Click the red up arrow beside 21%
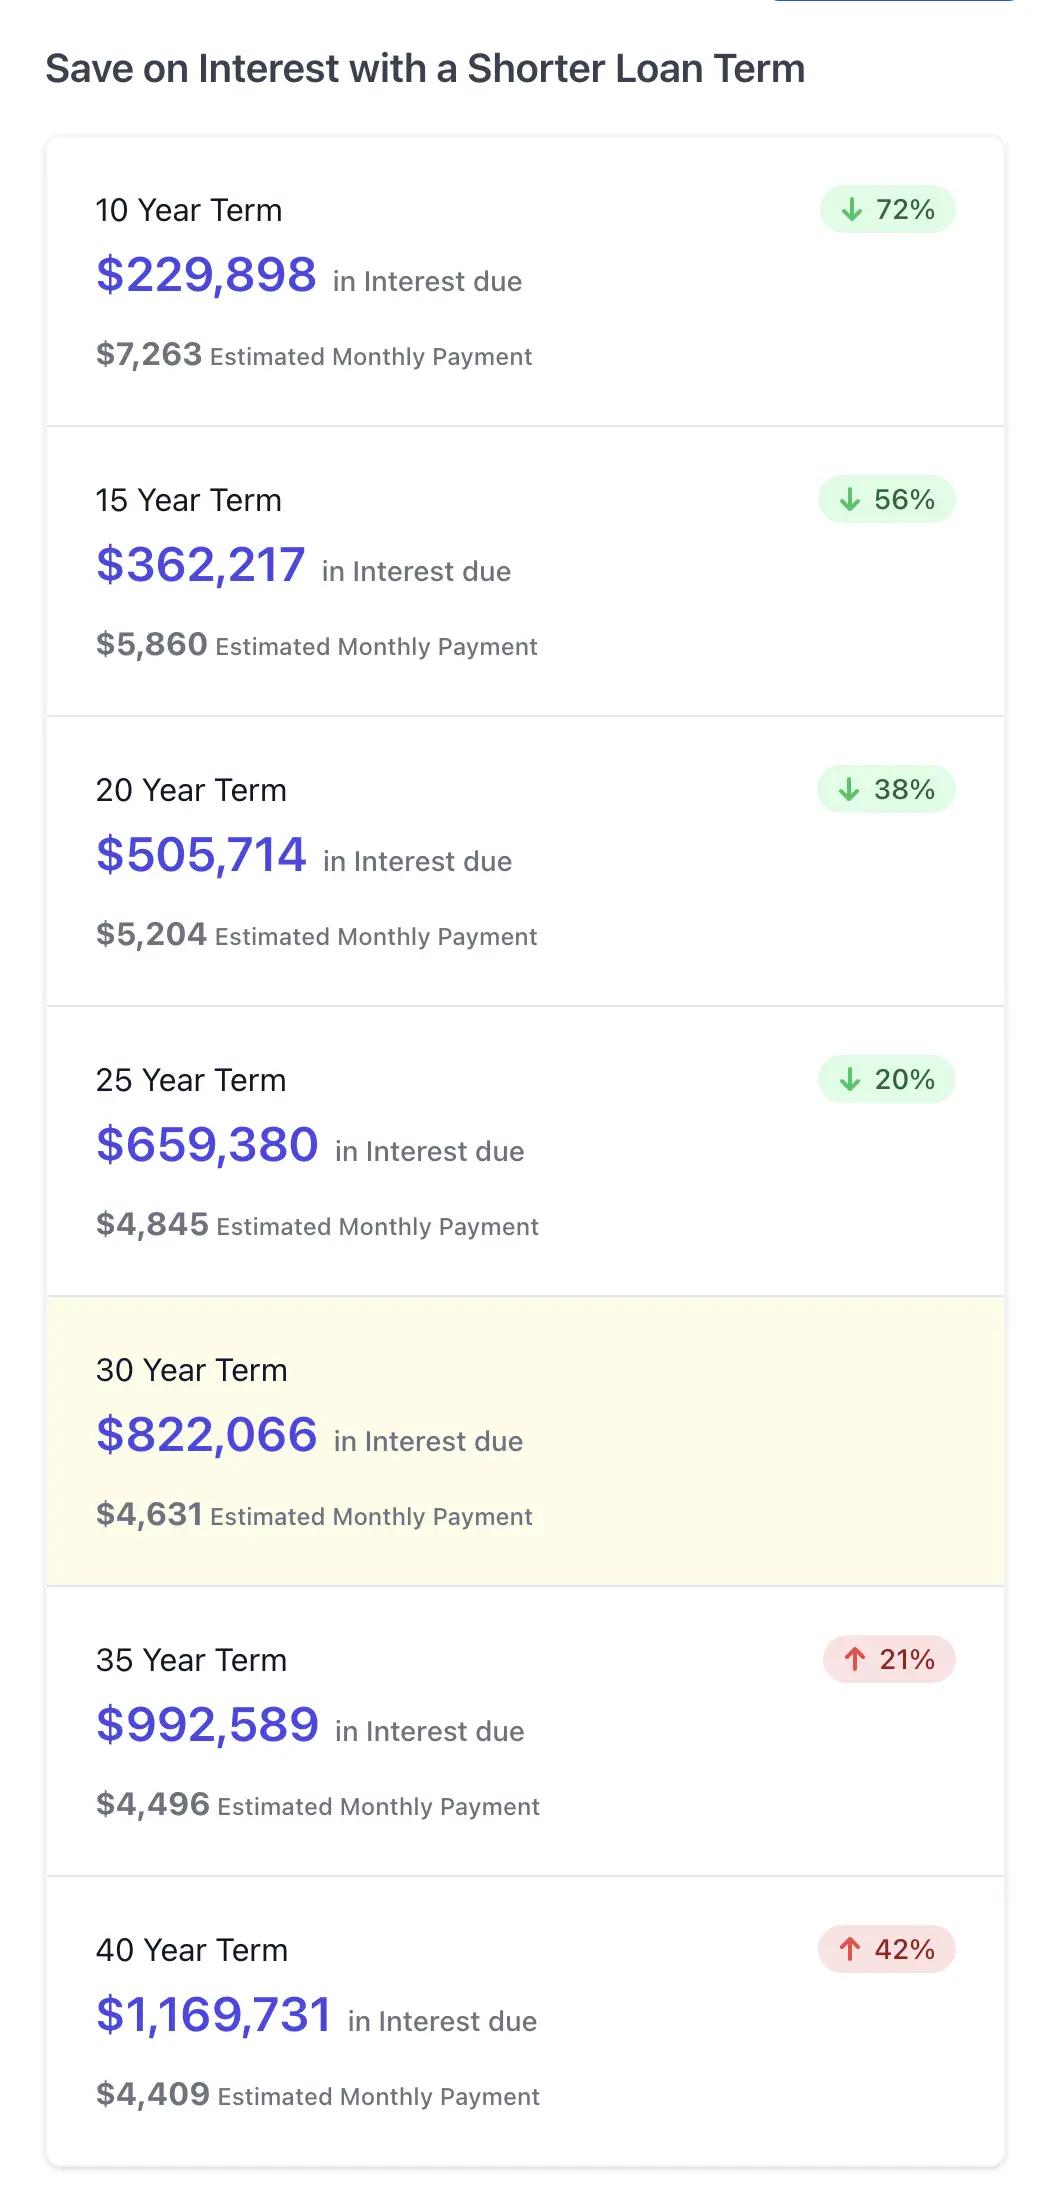Viewport: 1046px width, 2204px height. click(x=855, y=1660)
